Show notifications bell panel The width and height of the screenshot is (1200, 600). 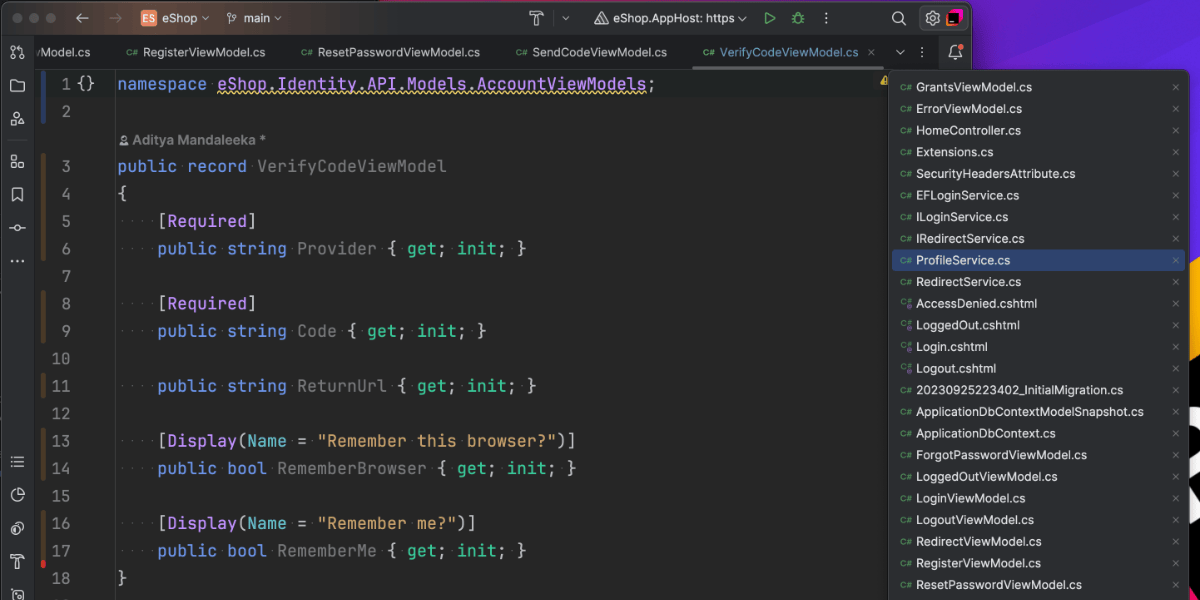[x=955, y=52]
